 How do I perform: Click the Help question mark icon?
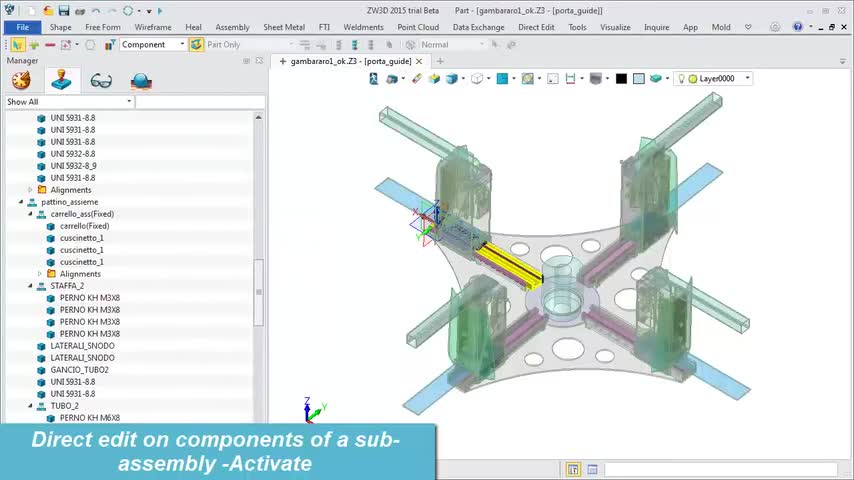pyautogui.click(x=797, y=27)
